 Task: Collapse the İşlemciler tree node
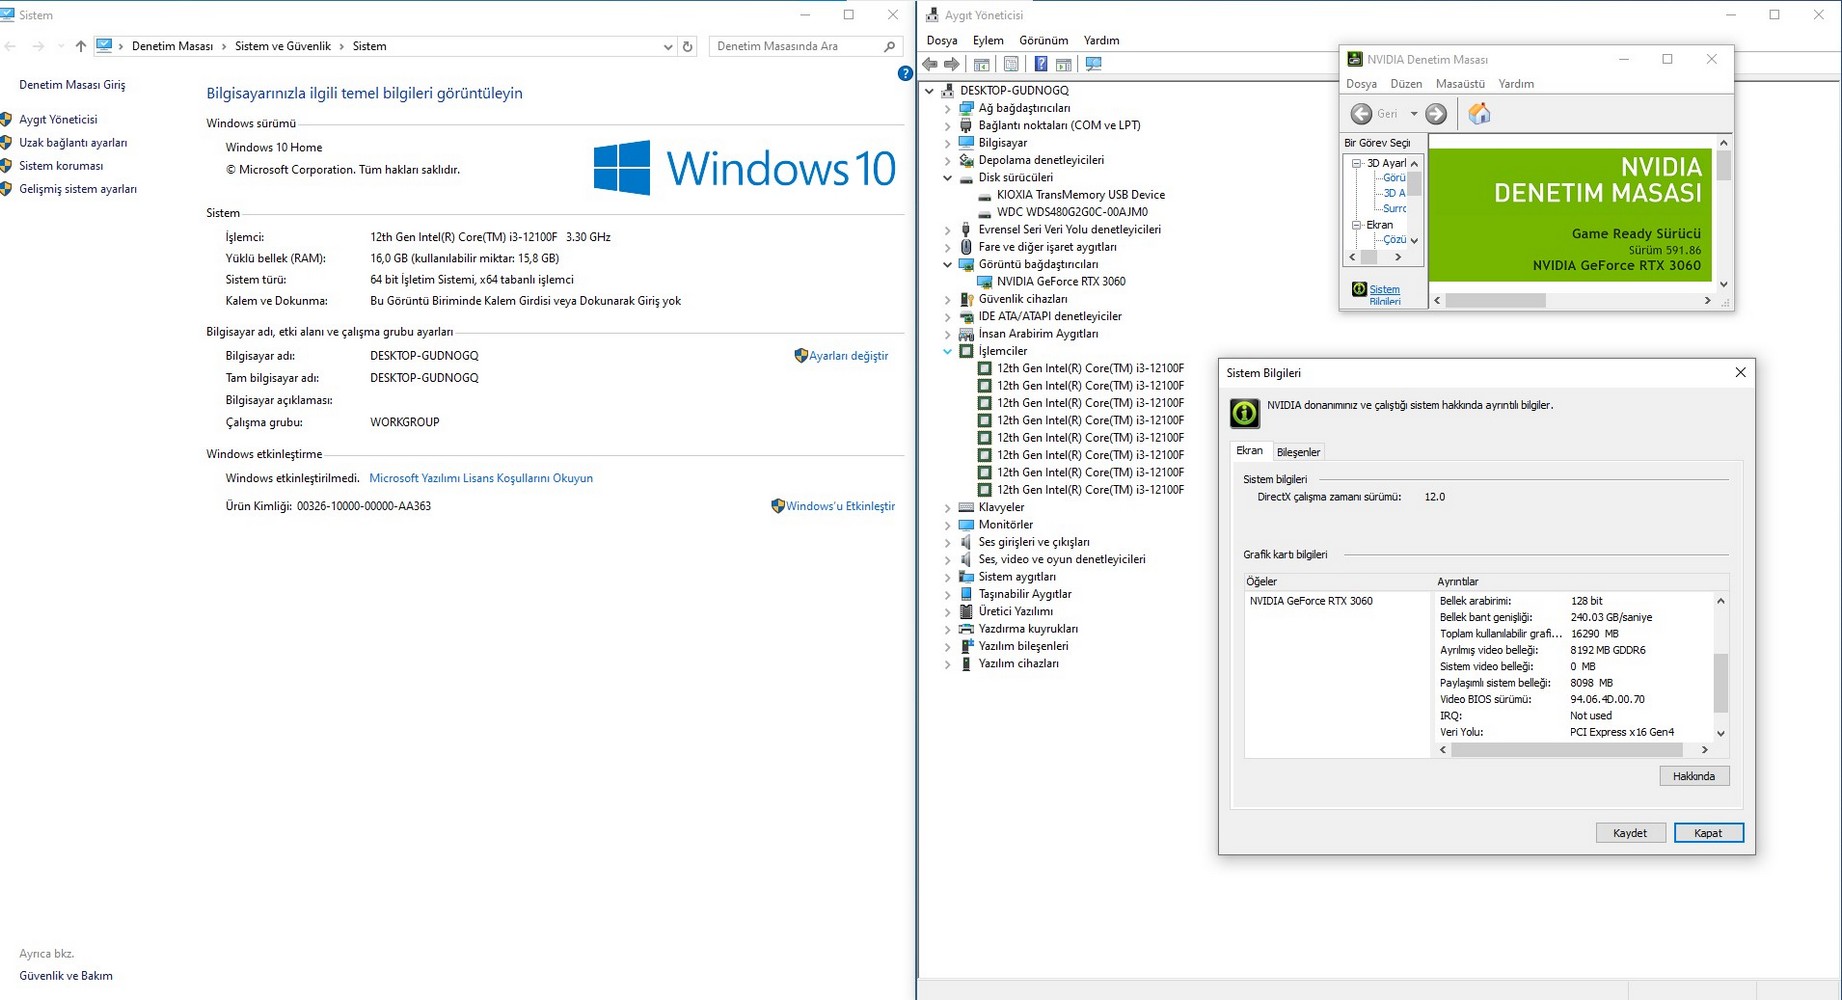coord(948,351)
